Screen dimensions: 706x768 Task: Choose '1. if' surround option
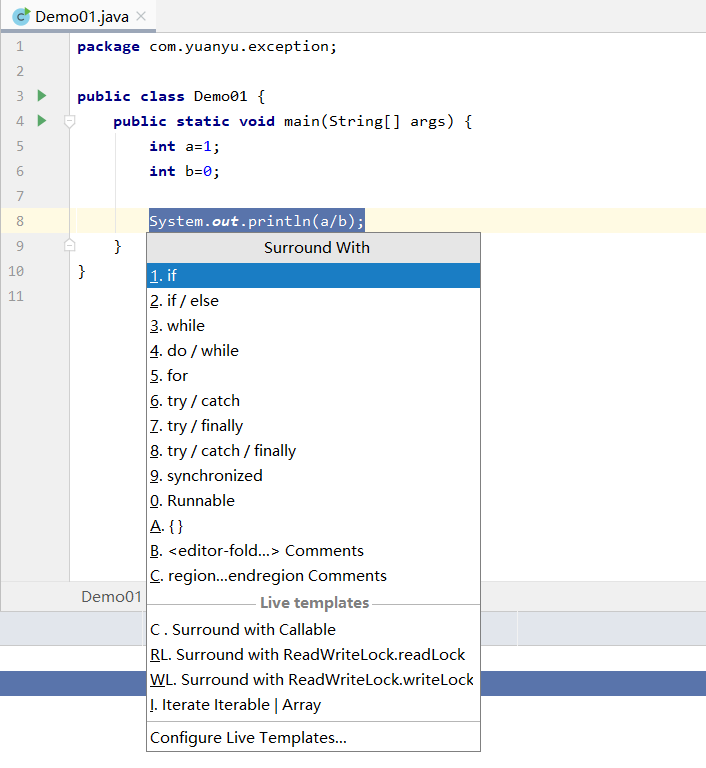(x=314, y=276)
